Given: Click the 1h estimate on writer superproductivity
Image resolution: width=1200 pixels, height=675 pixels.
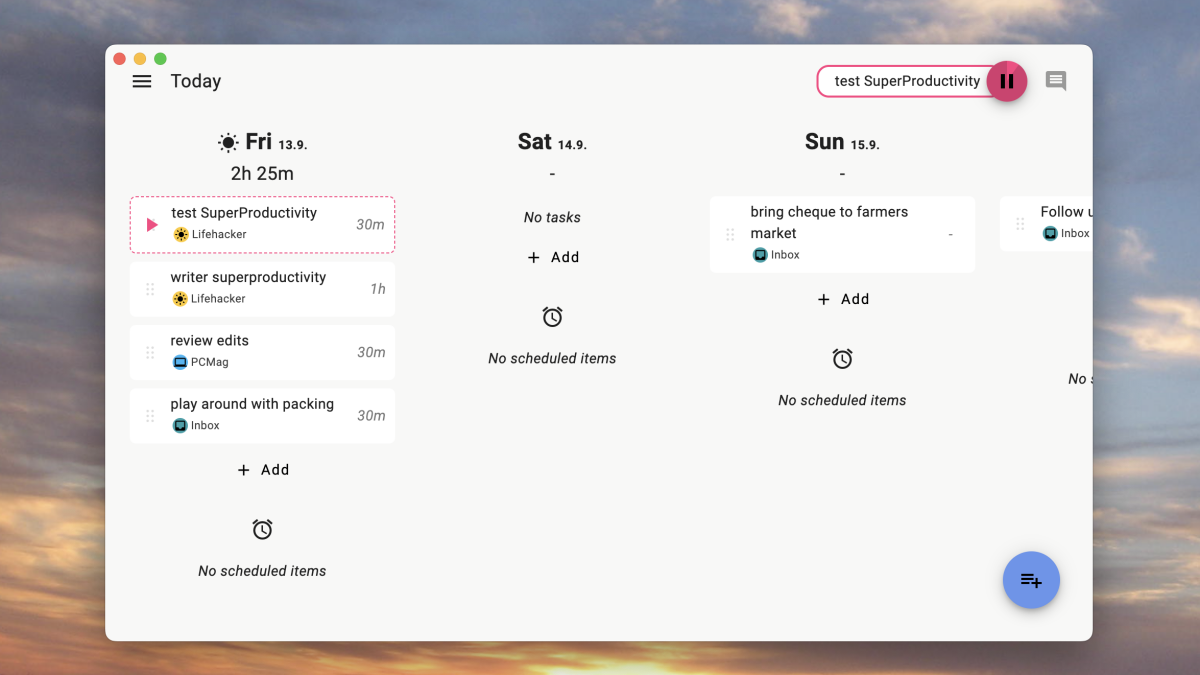Looking at the screenshot, I should pyautogui.click(x=377, y=289).
